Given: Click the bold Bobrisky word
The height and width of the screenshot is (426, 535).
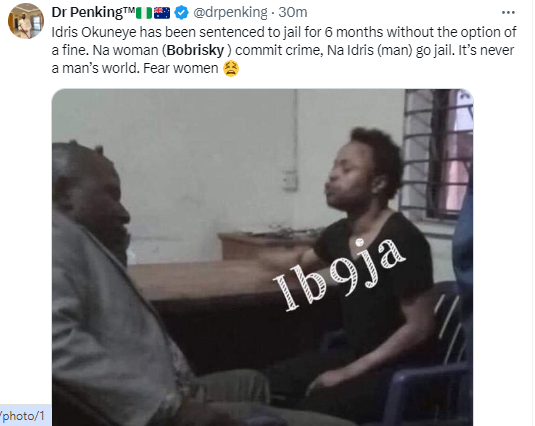Looking at the screenshot, I should 196,50.
